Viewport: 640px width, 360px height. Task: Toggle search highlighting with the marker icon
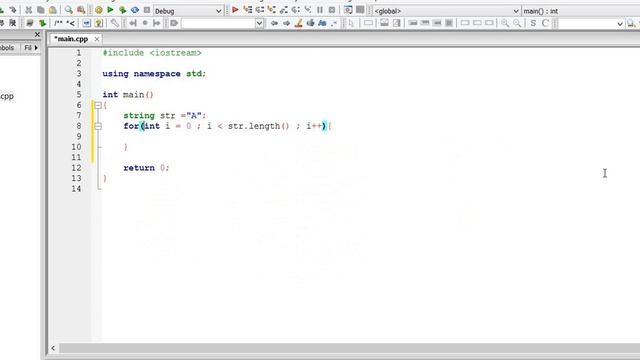point(298,23)
